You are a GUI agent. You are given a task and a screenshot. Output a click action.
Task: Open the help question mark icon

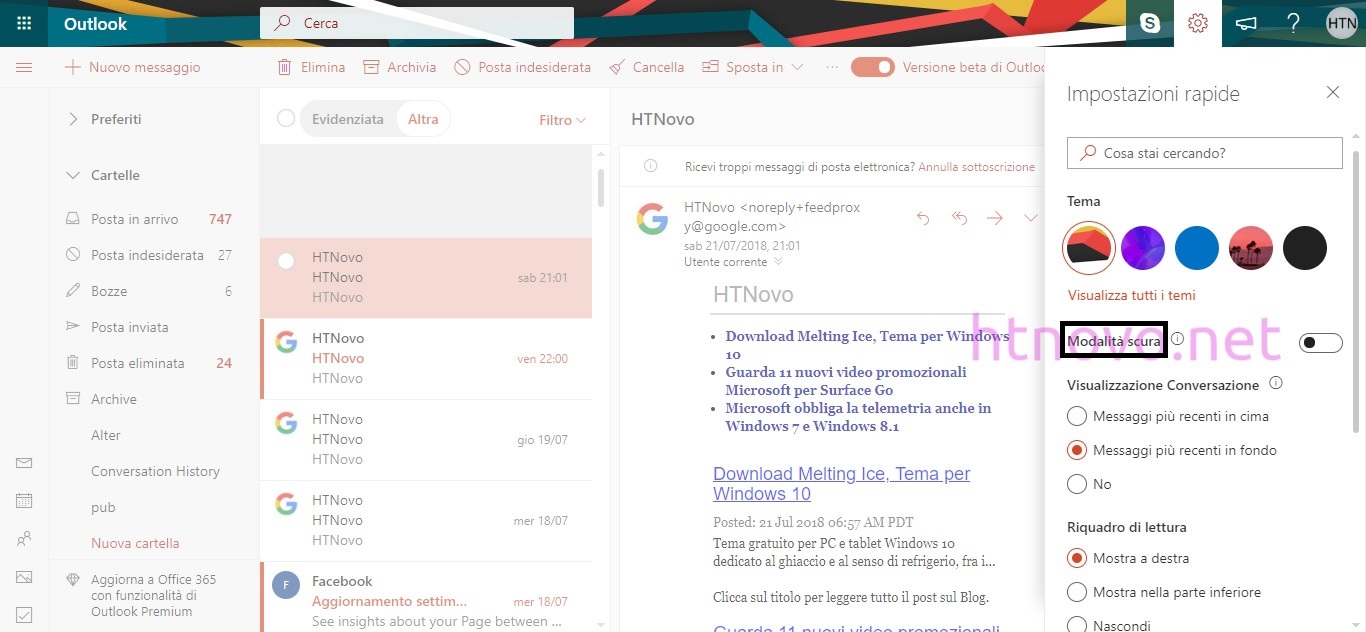coord(1294,23)
